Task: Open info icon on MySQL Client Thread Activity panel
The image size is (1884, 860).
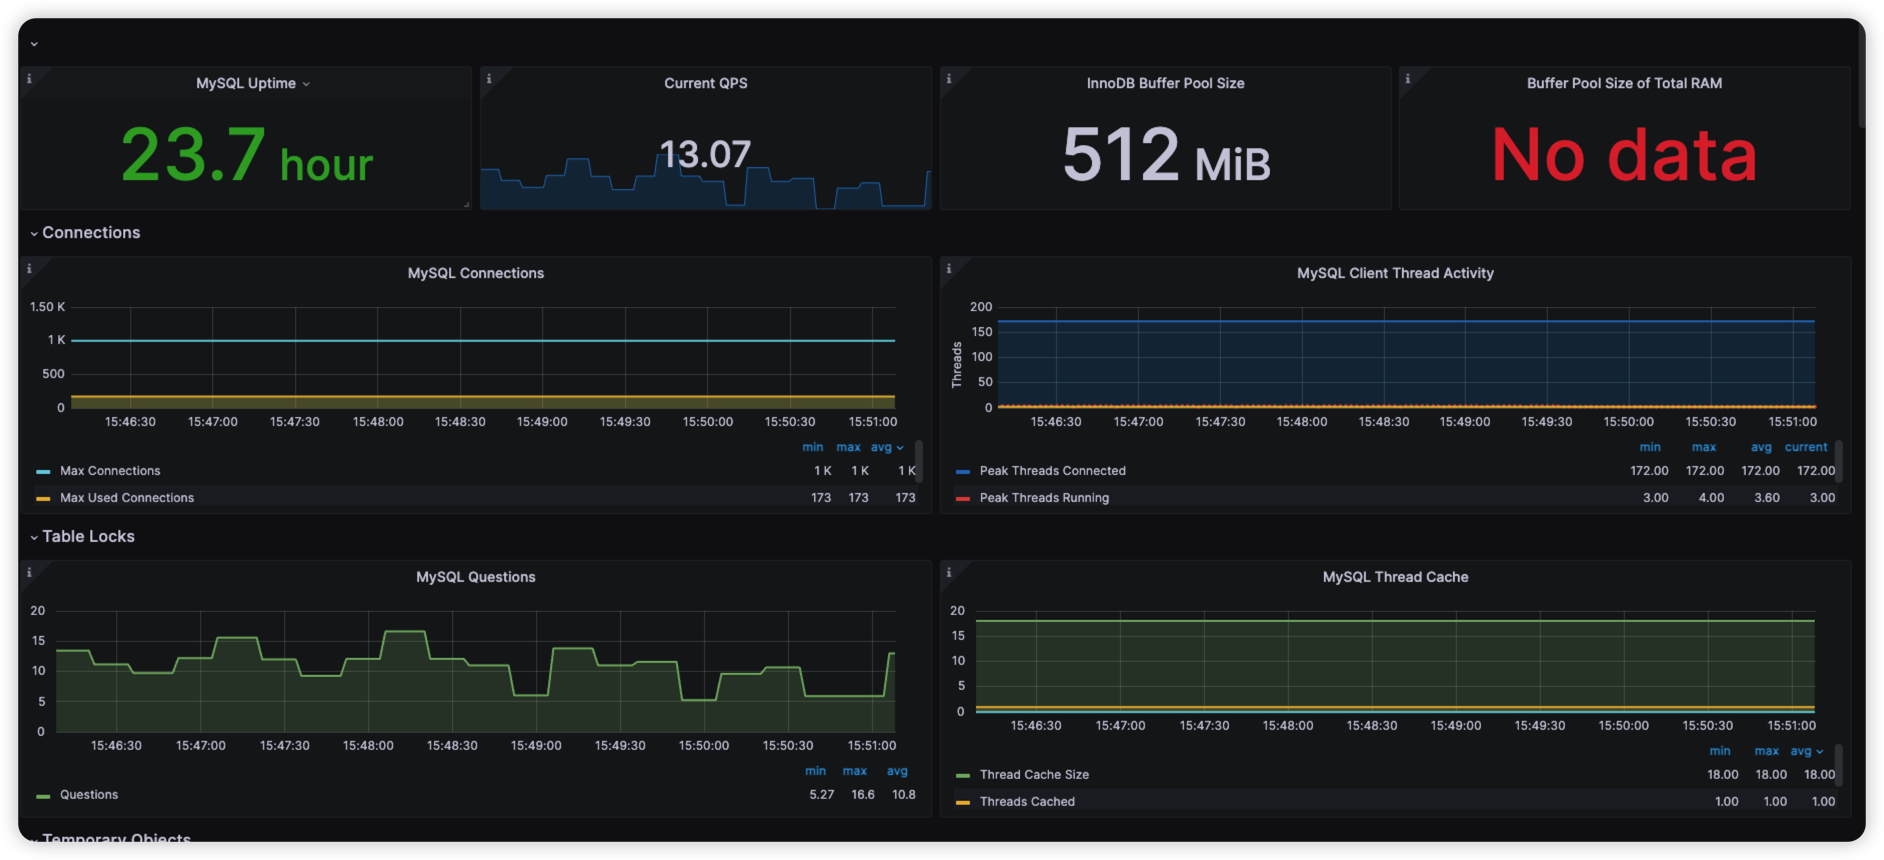Action: [x=949, y=268]
